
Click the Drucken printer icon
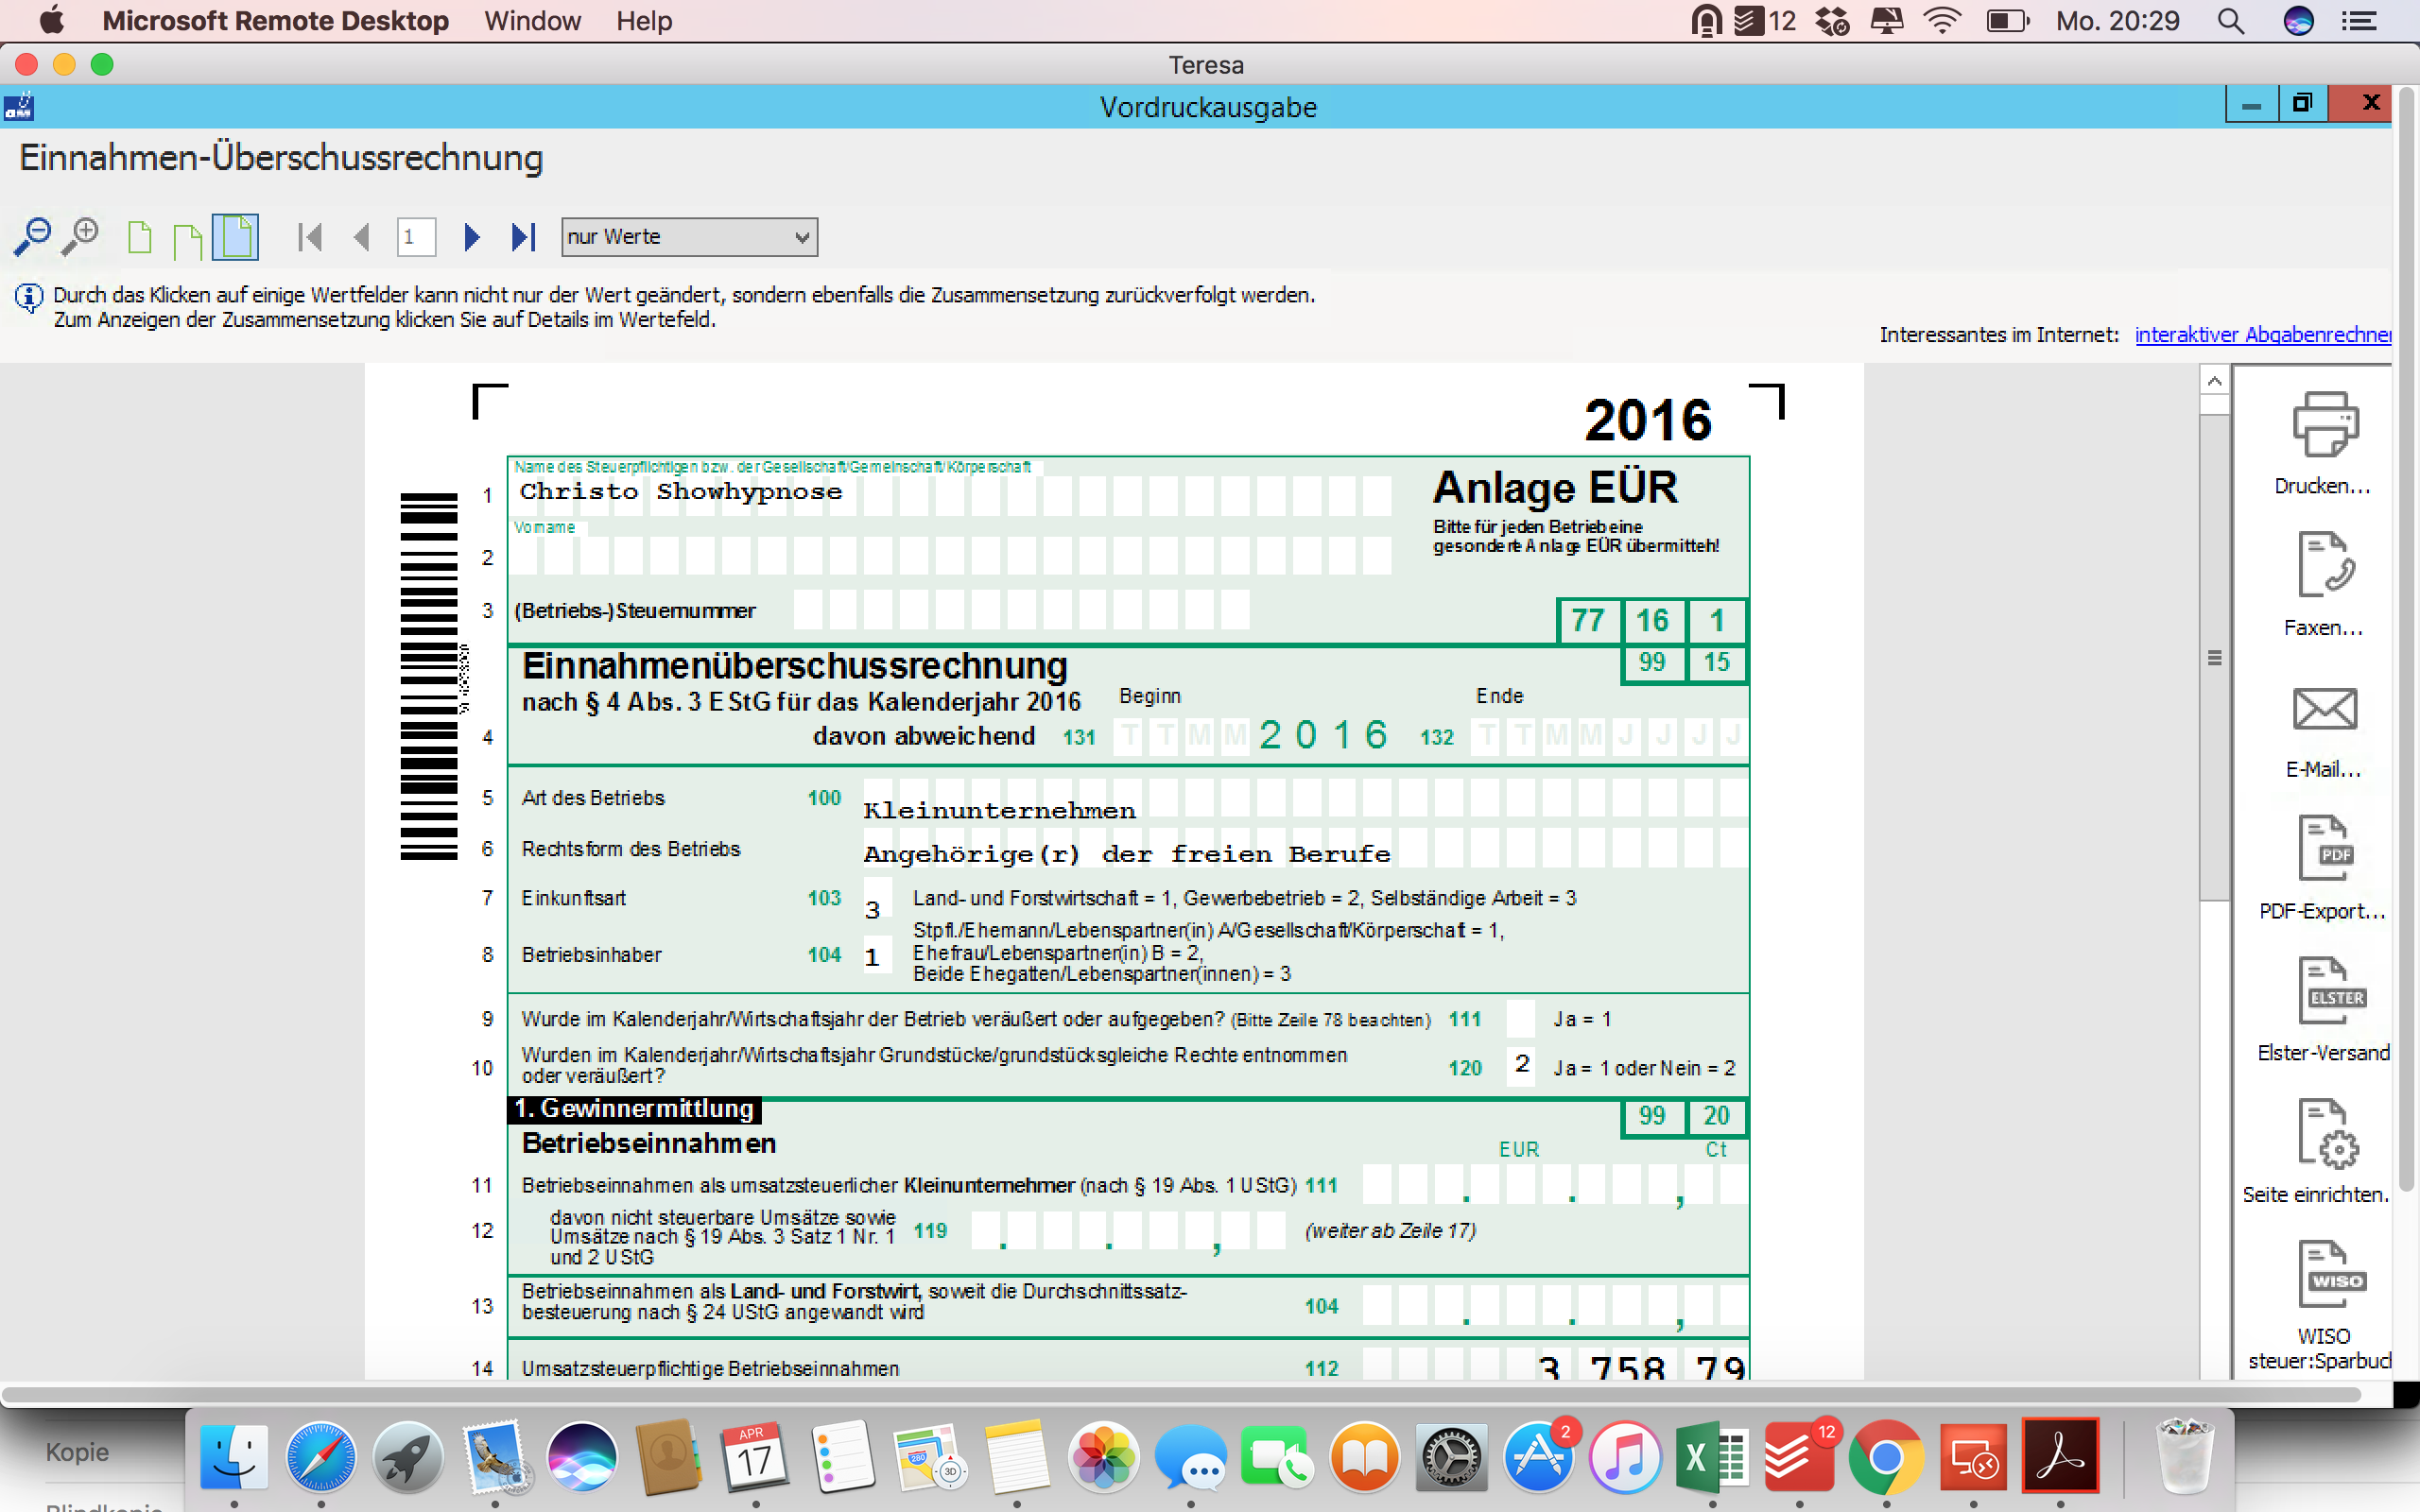click(2325, 425)
